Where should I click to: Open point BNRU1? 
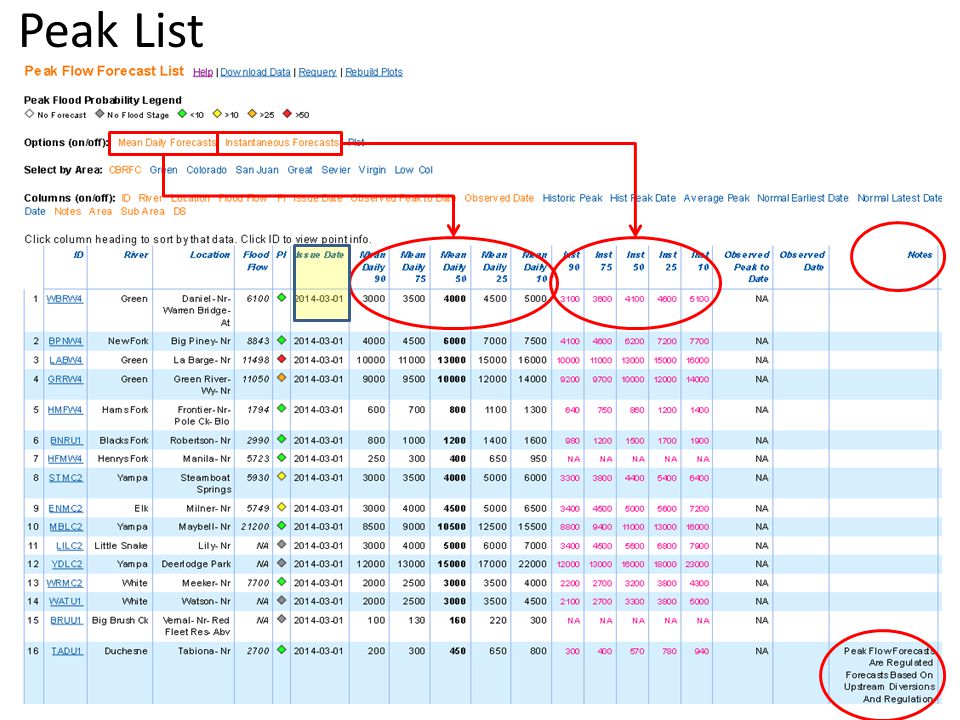[66, 440]
